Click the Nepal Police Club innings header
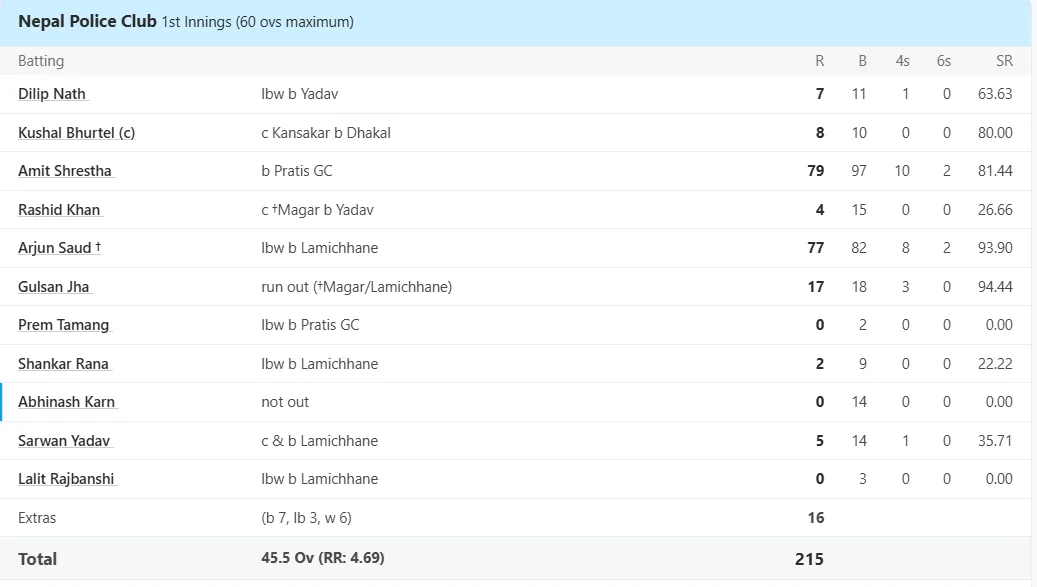Screen dimensions: 1037x587 click(x=186, y=22)
